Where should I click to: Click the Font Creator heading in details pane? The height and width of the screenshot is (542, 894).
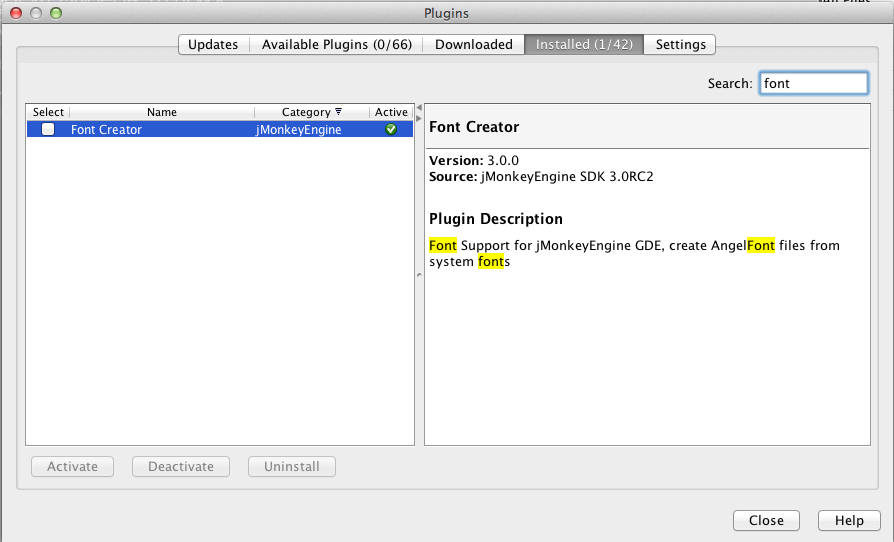[x=474, y=127]
